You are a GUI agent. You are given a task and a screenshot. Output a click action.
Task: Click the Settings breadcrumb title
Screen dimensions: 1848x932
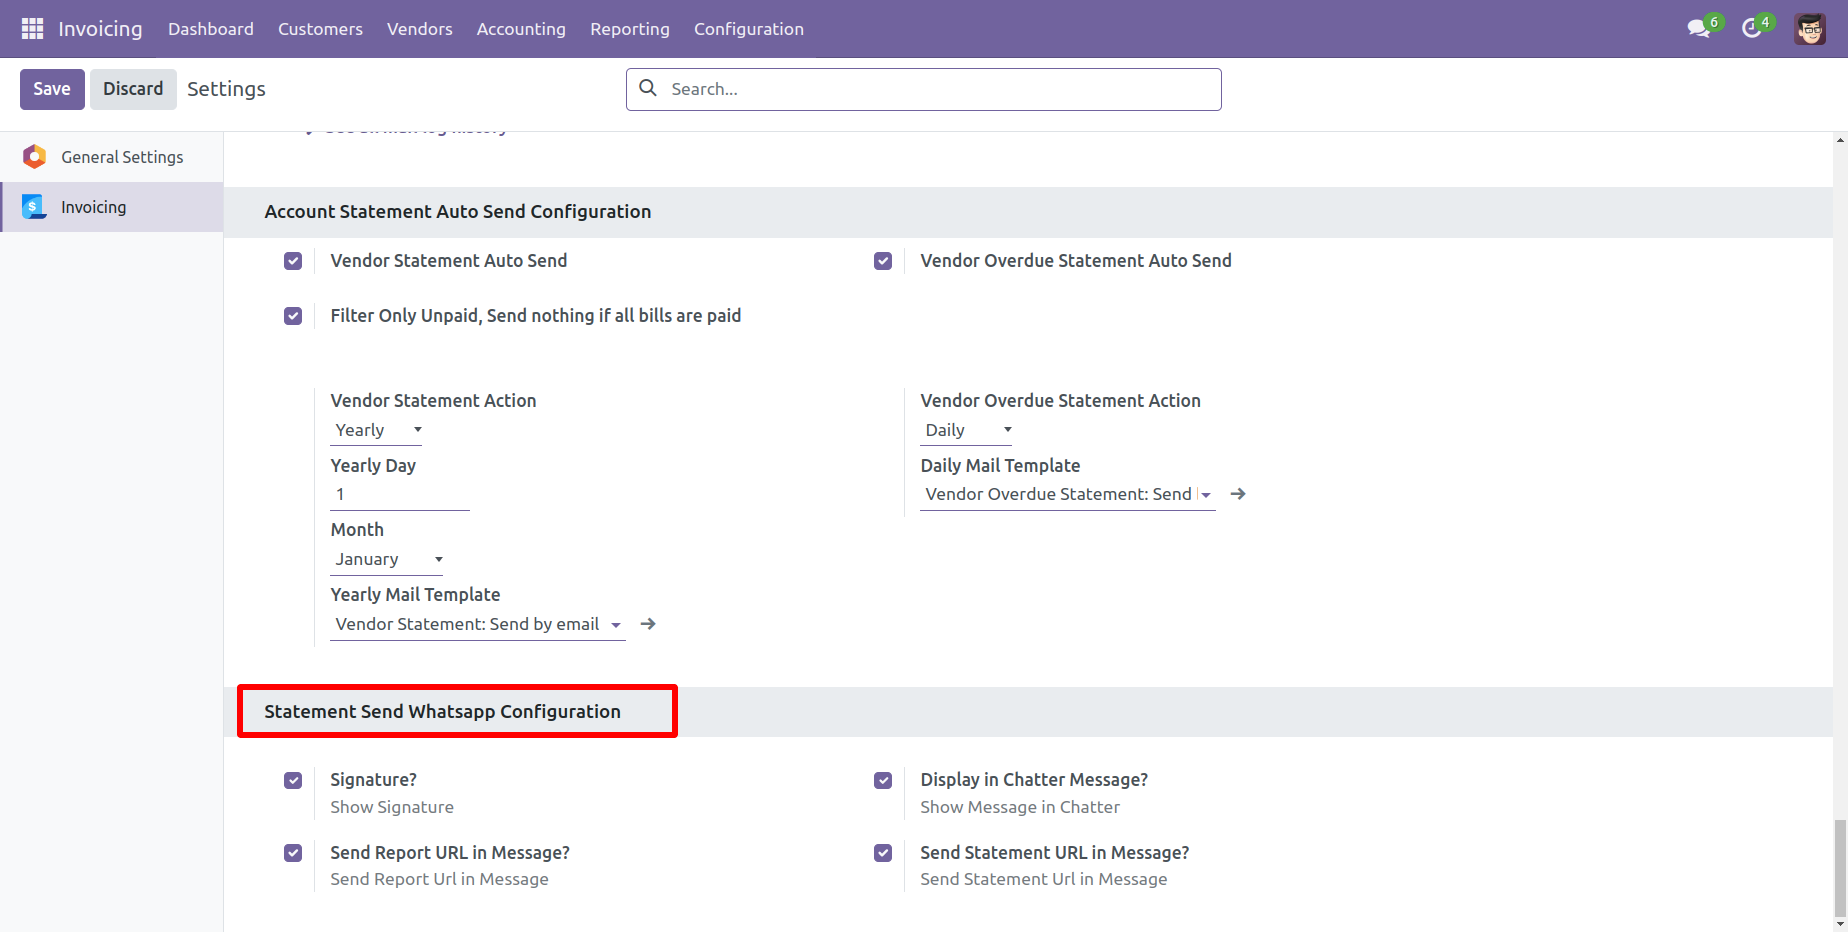(x=226, y=89)
